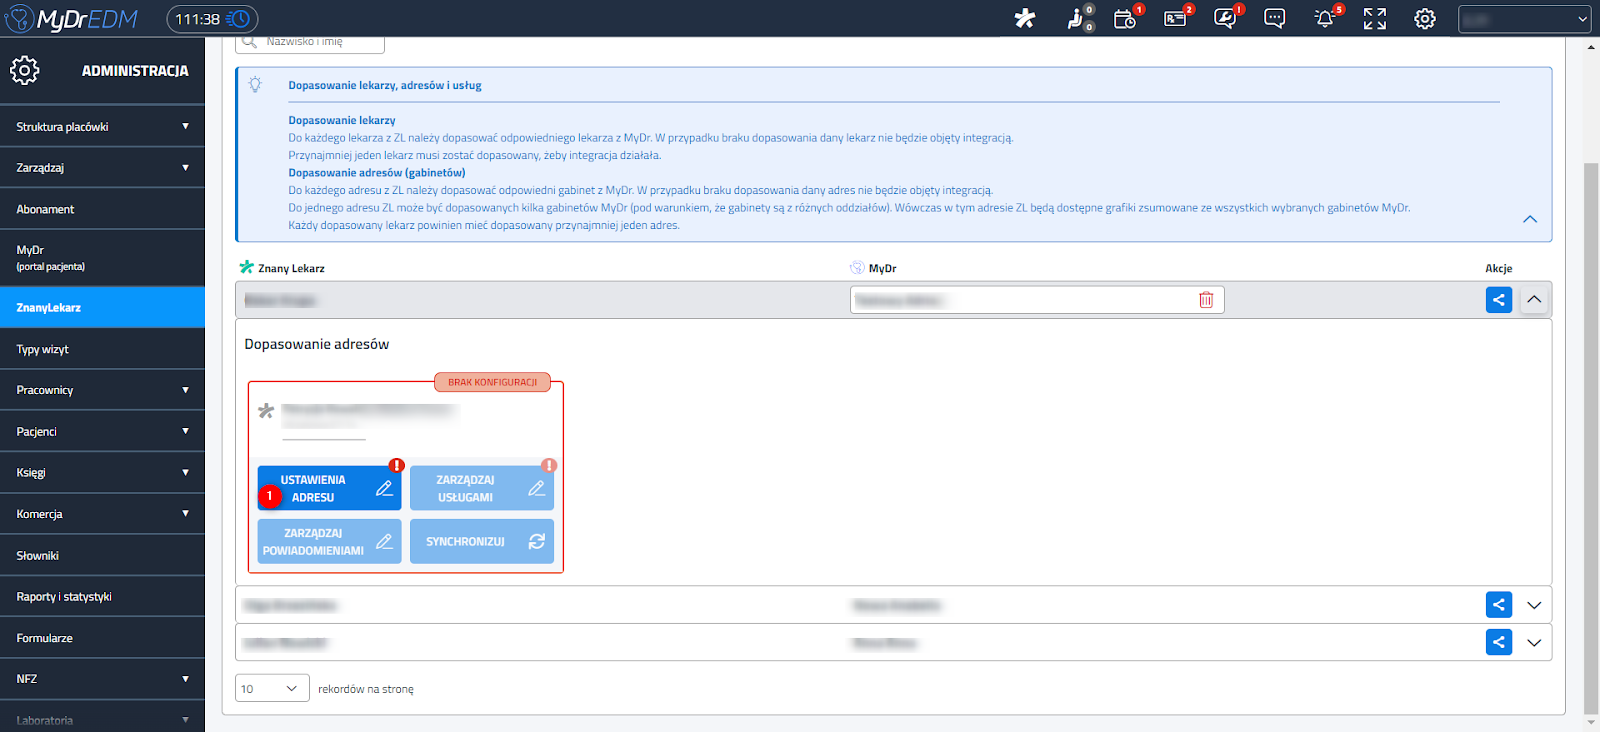Open records per page dropdown showing 10
The image size is (1600, 732).
click(x=272, y=688)
